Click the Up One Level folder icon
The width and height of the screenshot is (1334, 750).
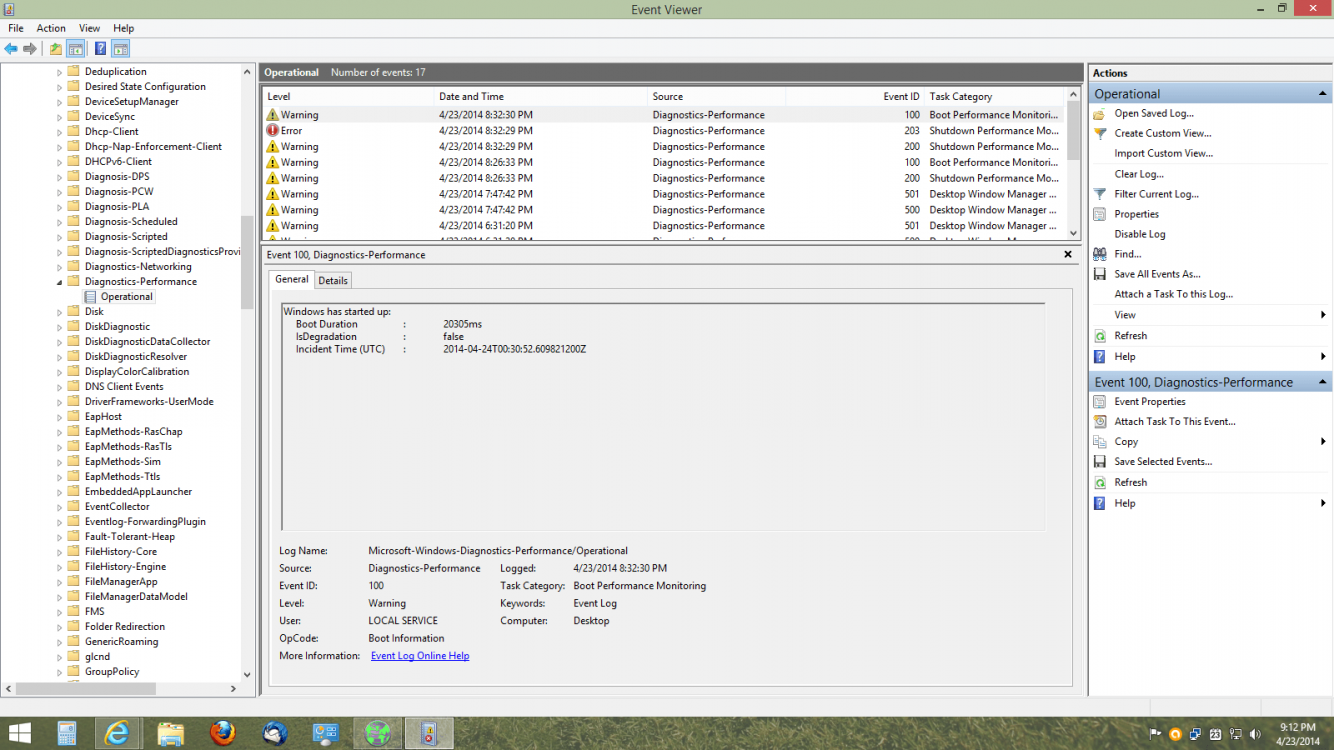56,49
